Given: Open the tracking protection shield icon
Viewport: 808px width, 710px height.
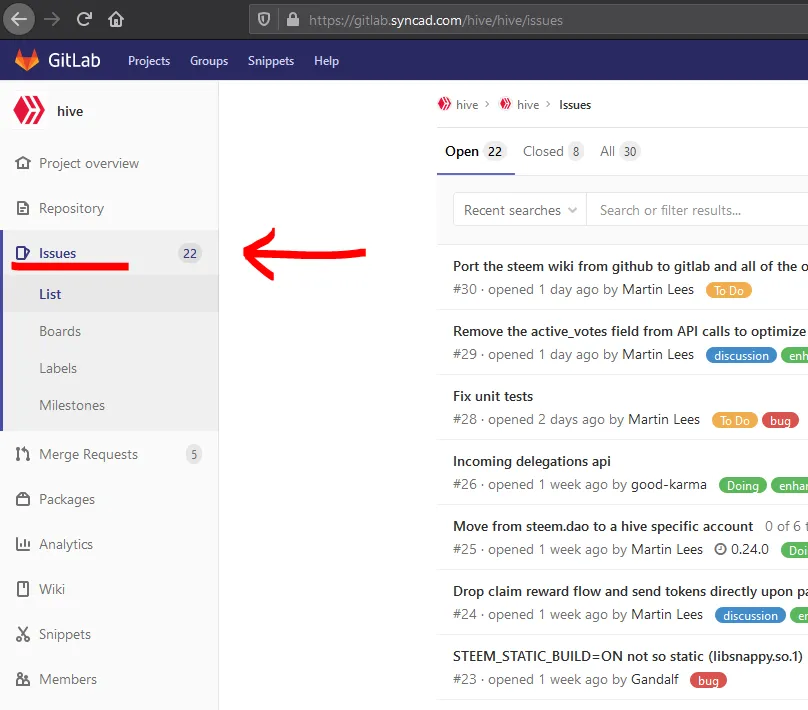Looking at the screenshot, I should 264,20.
